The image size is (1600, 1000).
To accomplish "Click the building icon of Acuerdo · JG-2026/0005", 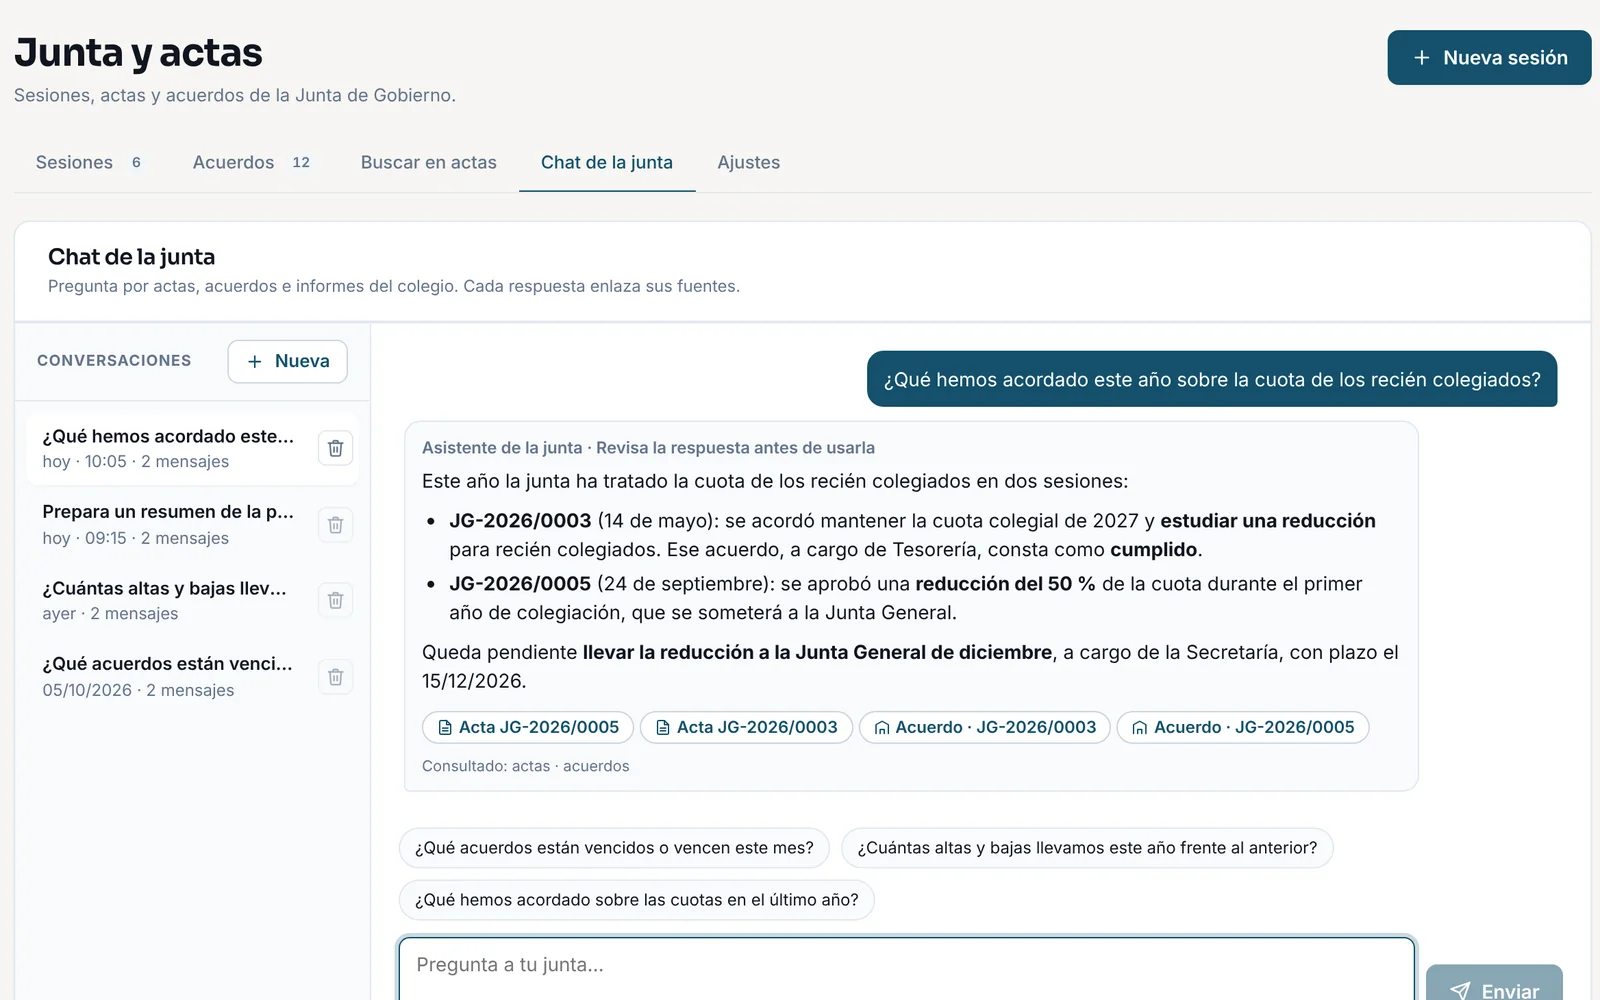I will click(1140, 728).
